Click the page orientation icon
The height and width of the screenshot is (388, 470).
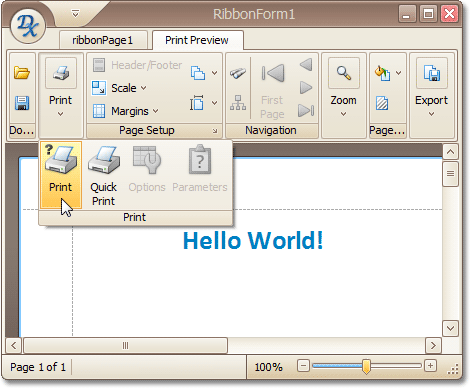click(198, 73)
